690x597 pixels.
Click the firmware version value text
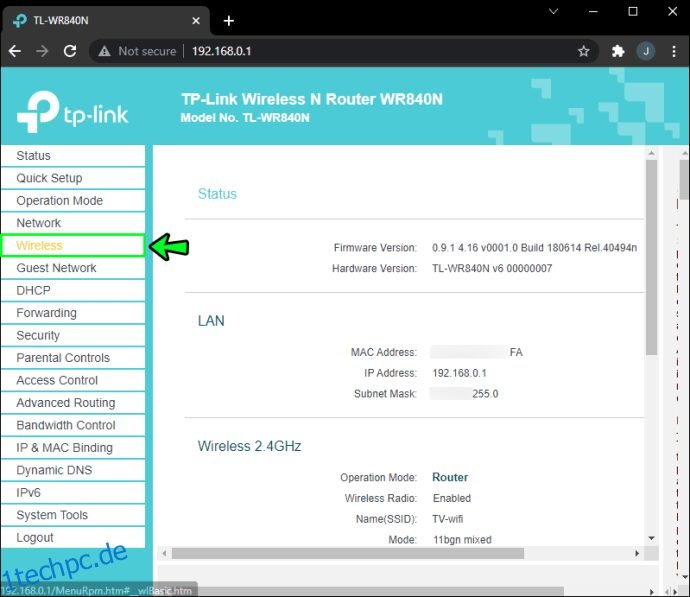click(534, 248)
